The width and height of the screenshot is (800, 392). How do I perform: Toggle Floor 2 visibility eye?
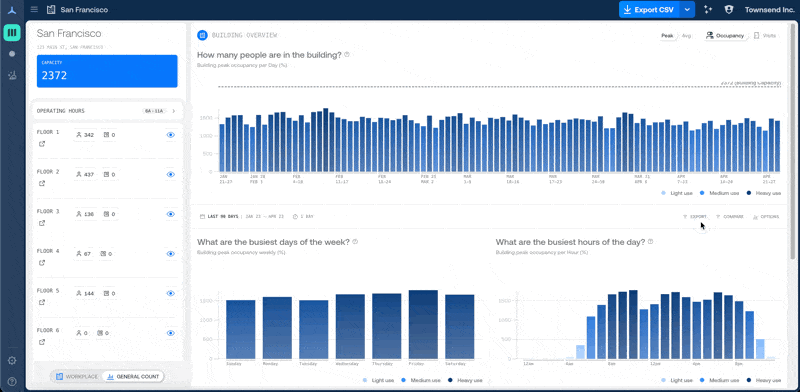pyautogui.click(x=171, y=175)
